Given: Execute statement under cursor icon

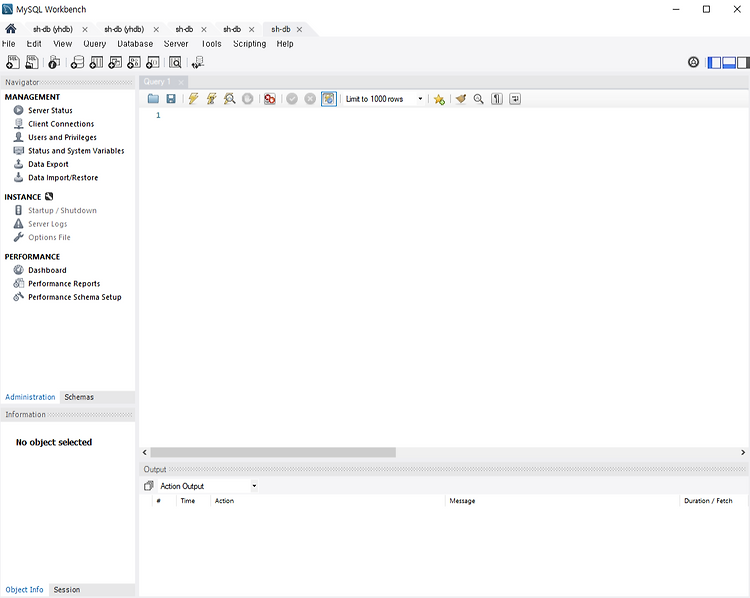Looking at the screenshot, I should click(211, 99).
